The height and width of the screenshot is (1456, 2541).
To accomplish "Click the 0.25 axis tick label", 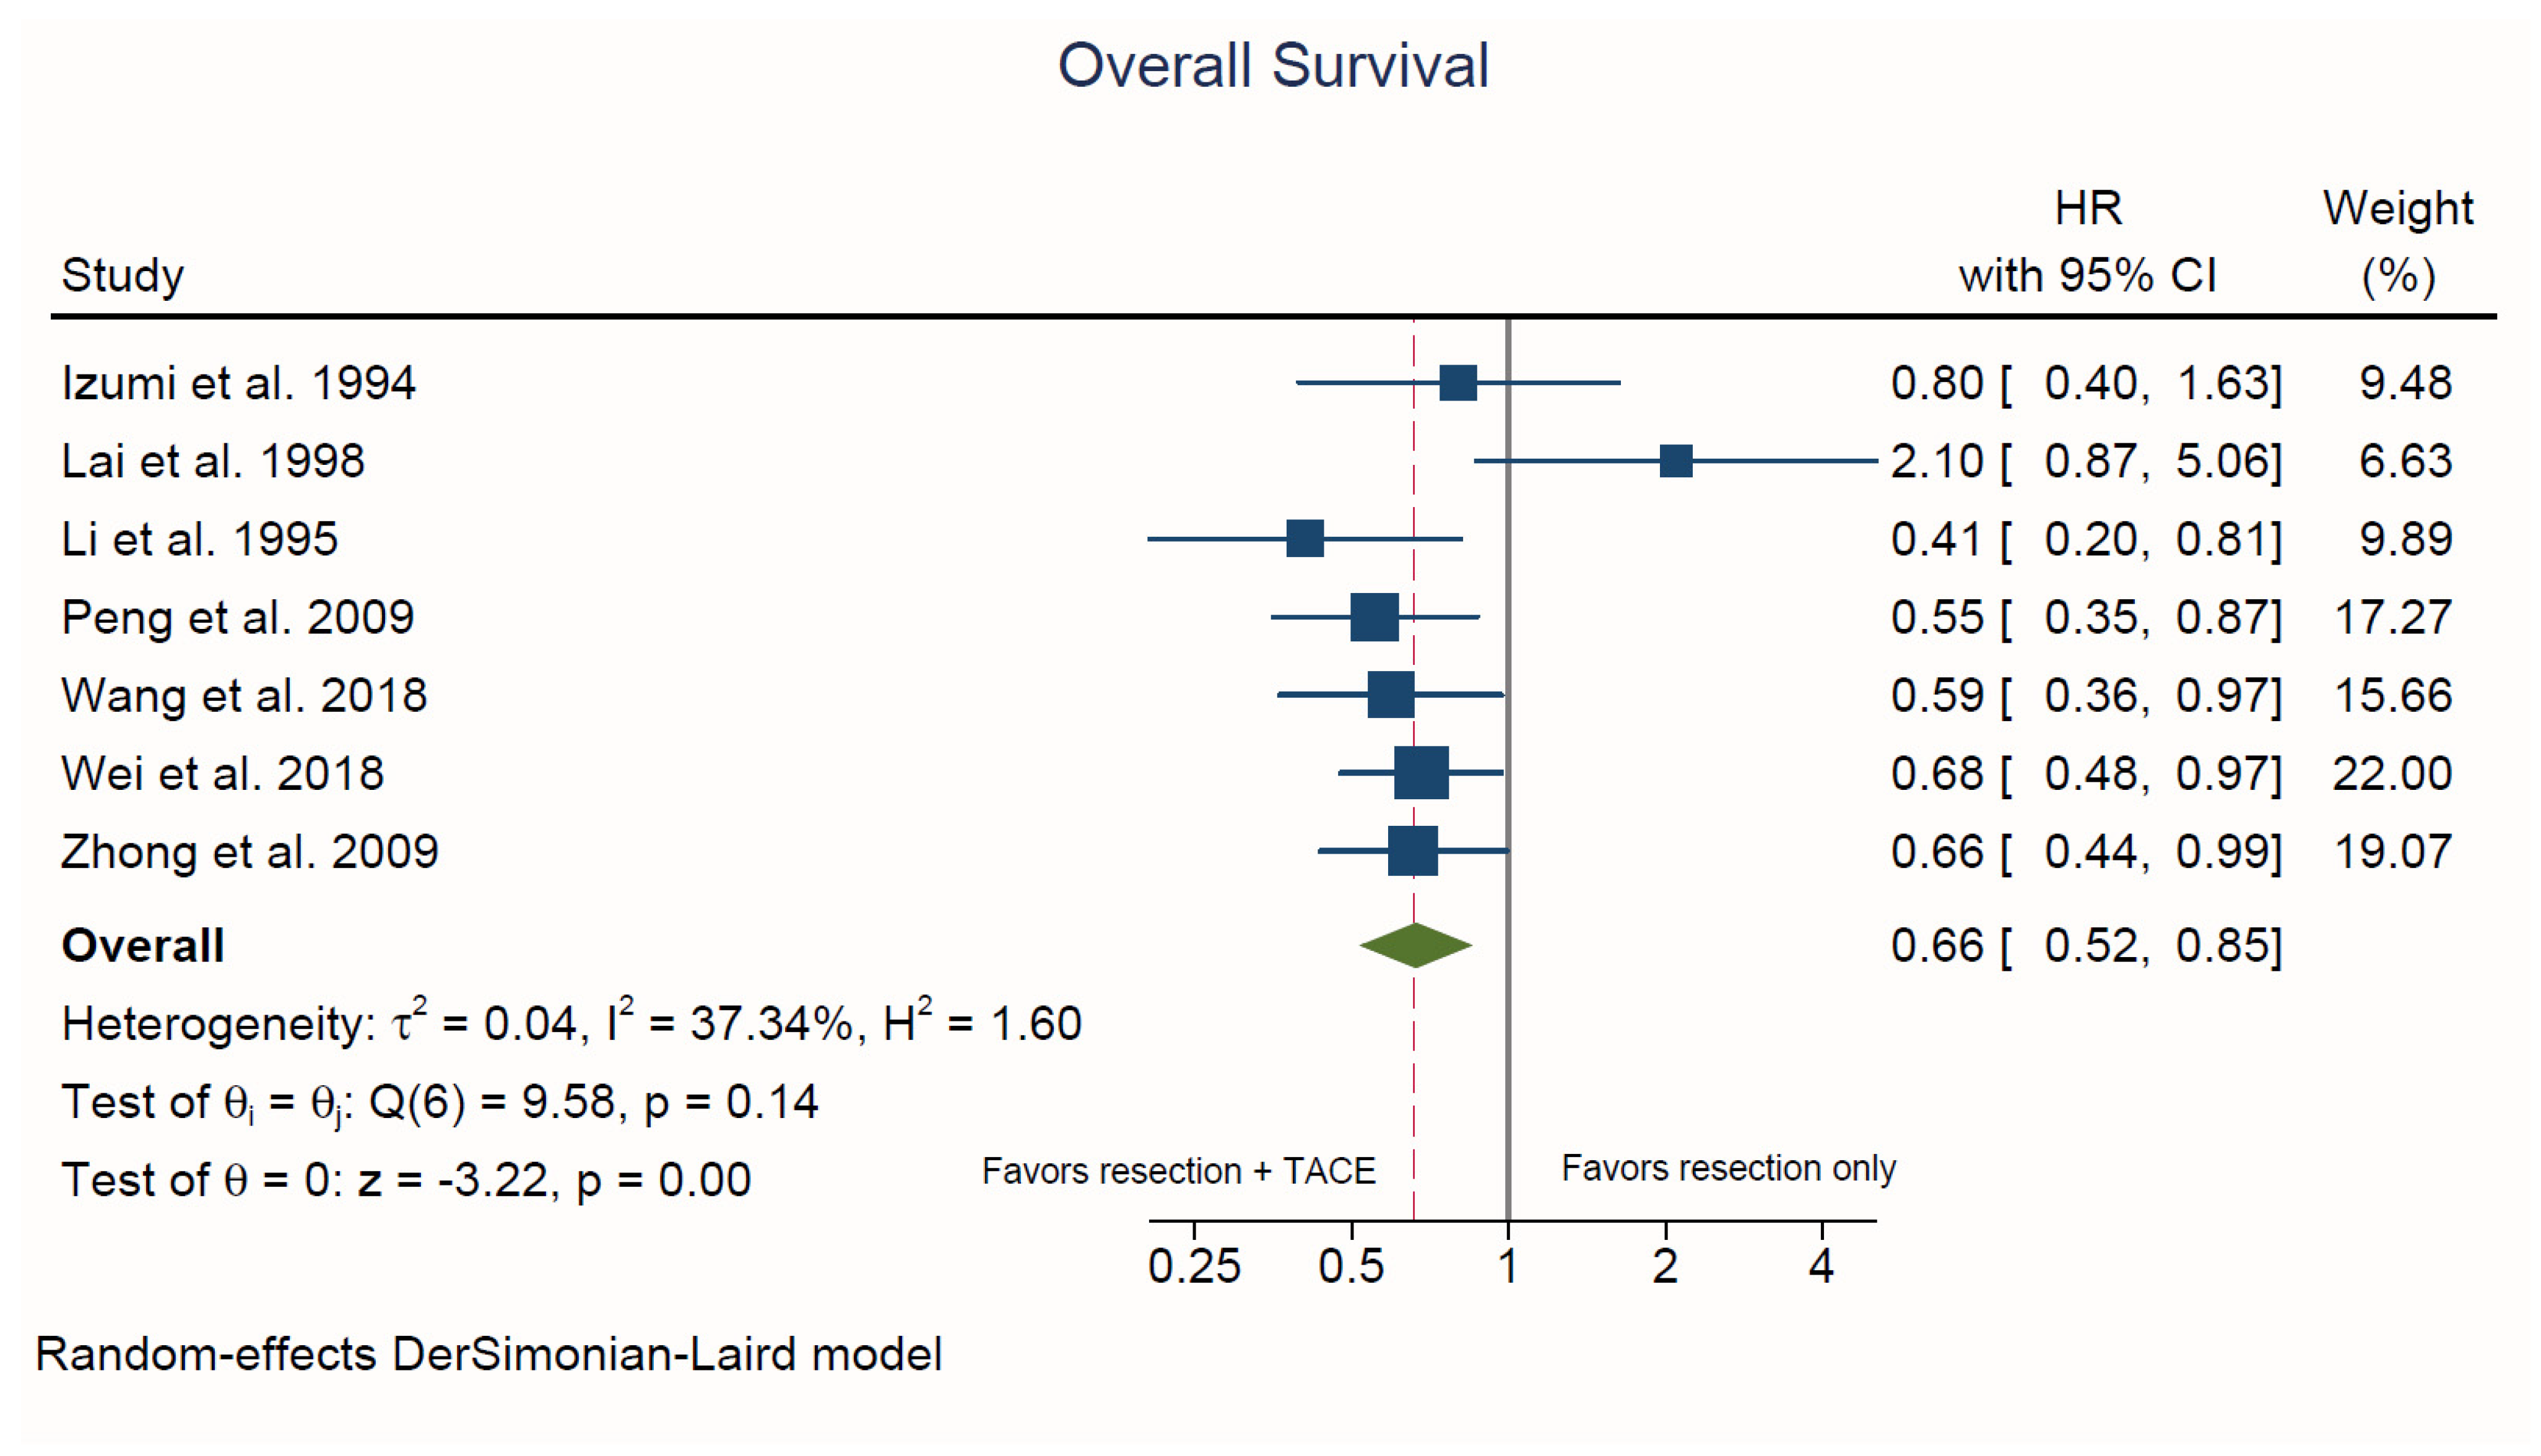I will click(x=1194, y=1267).
